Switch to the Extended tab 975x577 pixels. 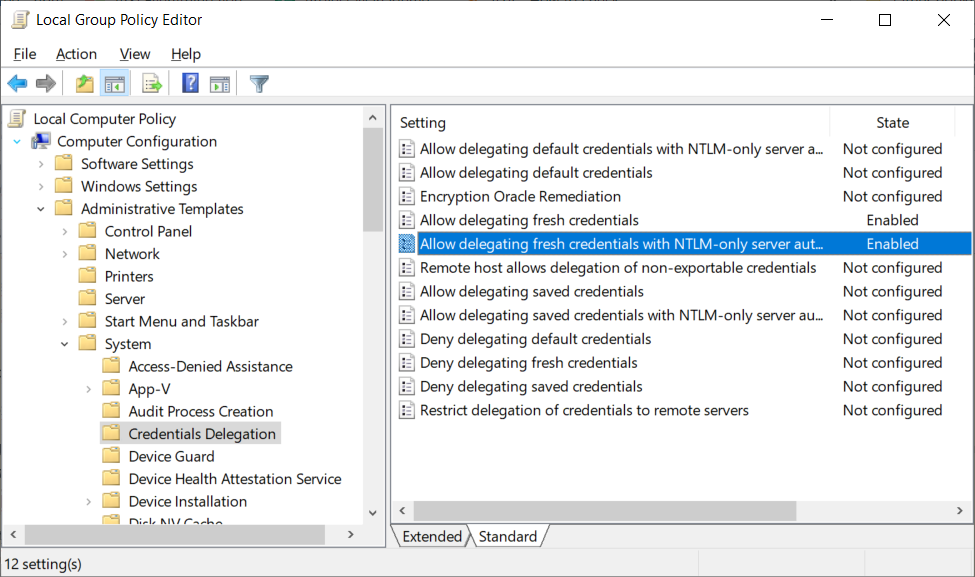(x=432, y=537)
